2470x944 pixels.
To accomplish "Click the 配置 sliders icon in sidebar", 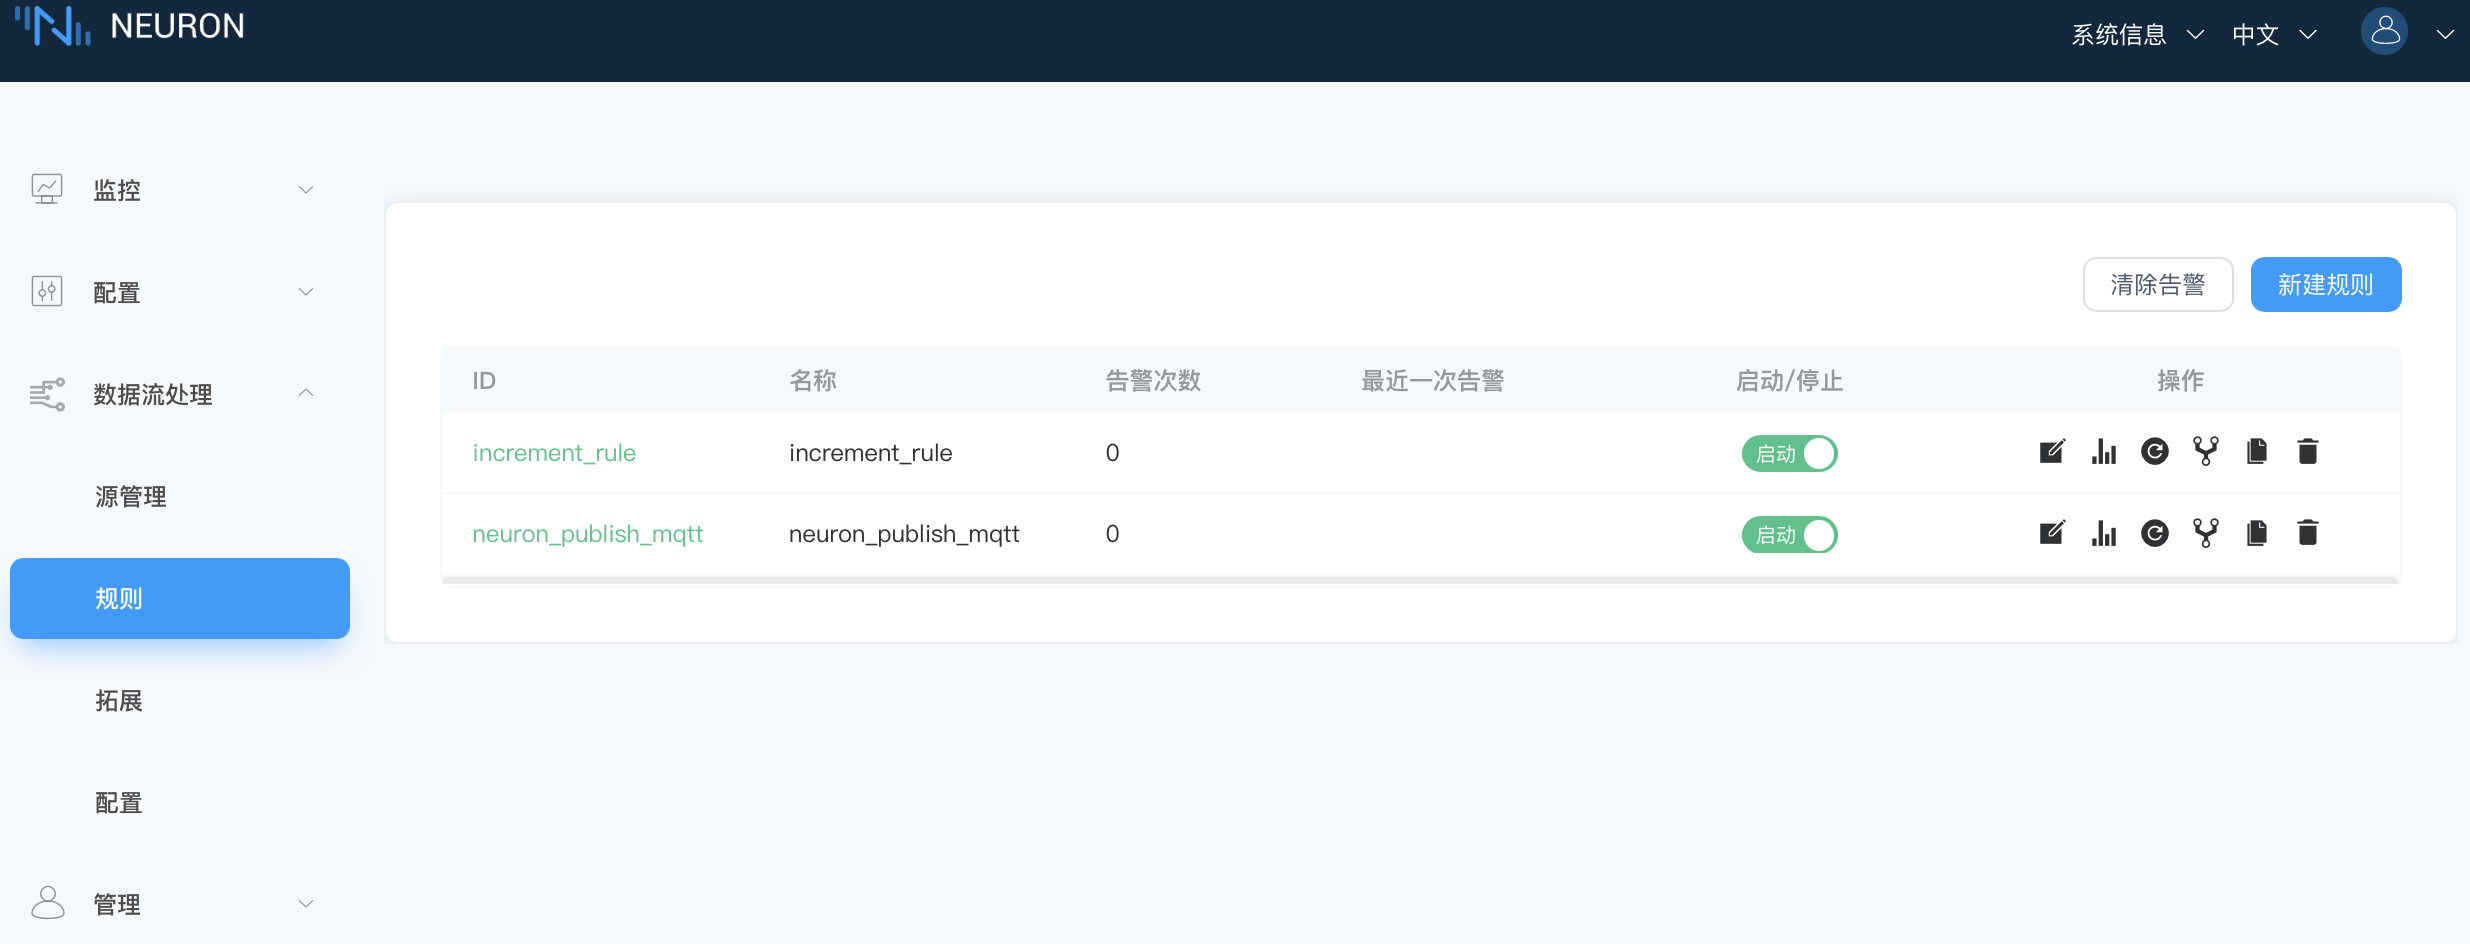I will pos(47,292).
